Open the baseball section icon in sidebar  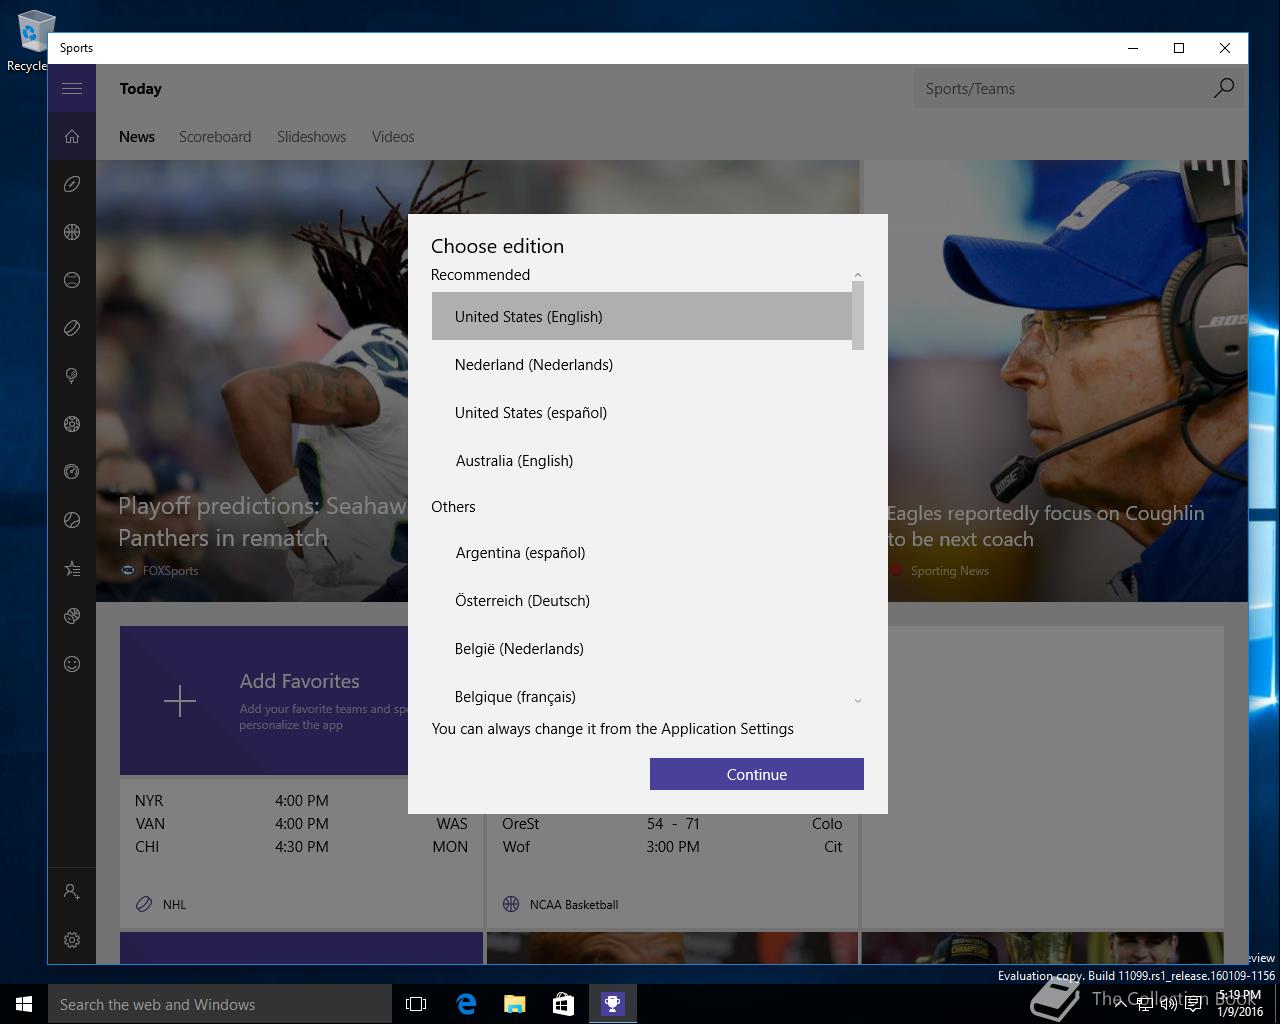coord(72,280)
